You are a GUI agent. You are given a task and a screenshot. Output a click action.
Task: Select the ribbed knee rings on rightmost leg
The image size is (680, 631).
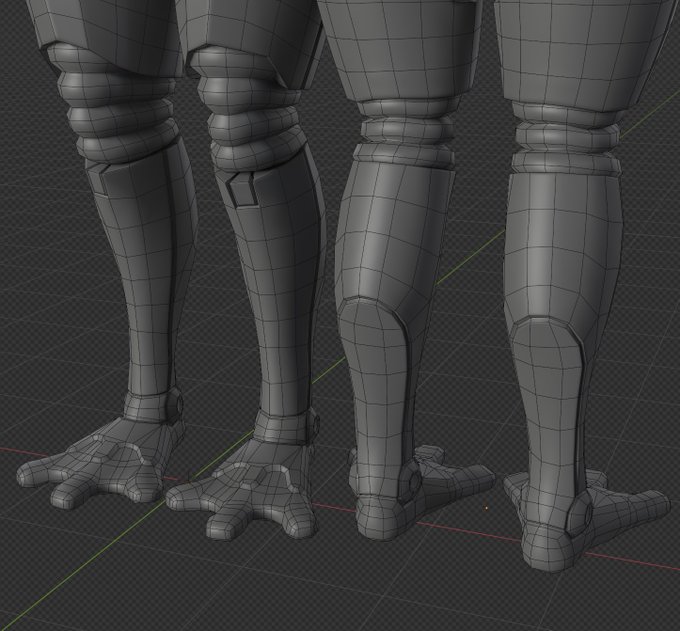565,137
